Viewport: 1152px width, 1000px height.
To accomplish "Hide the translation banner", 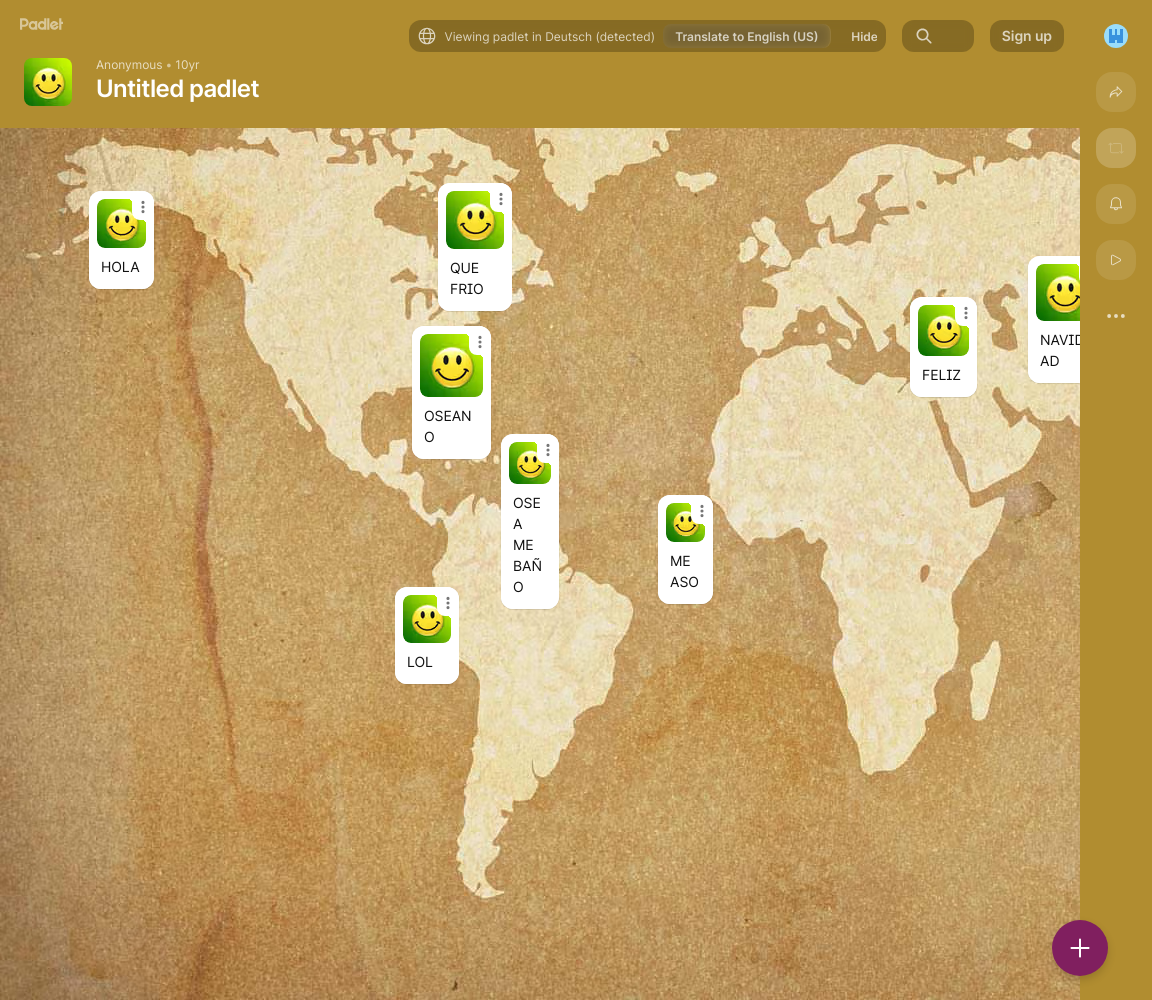I will [x=864, y=36].
